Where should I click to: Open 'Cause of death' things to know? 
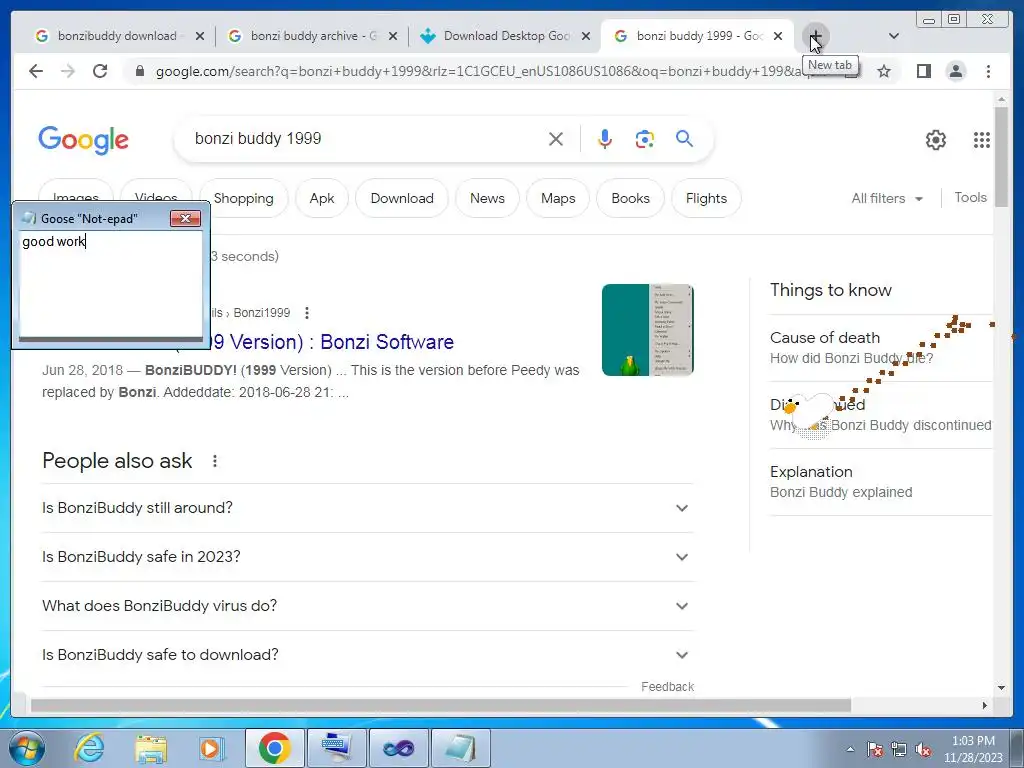pyautogui.click(x=880, y=347)
